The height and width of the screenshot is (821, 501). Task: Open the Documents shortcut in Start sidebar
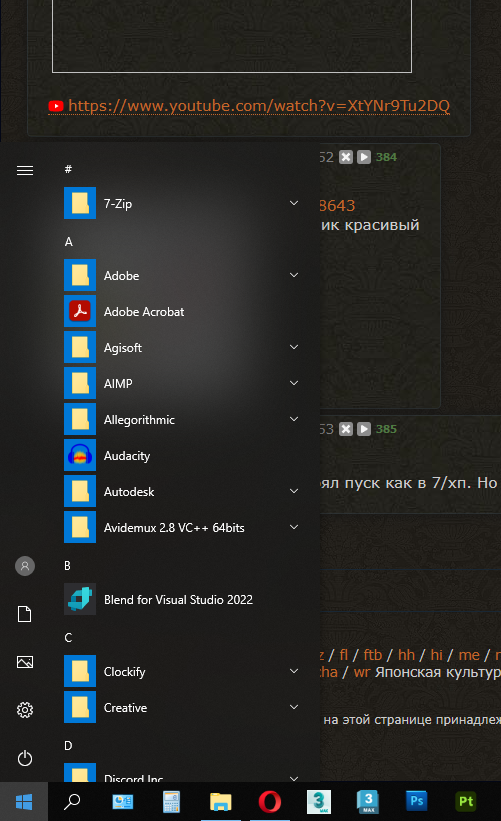coord(25,614)
